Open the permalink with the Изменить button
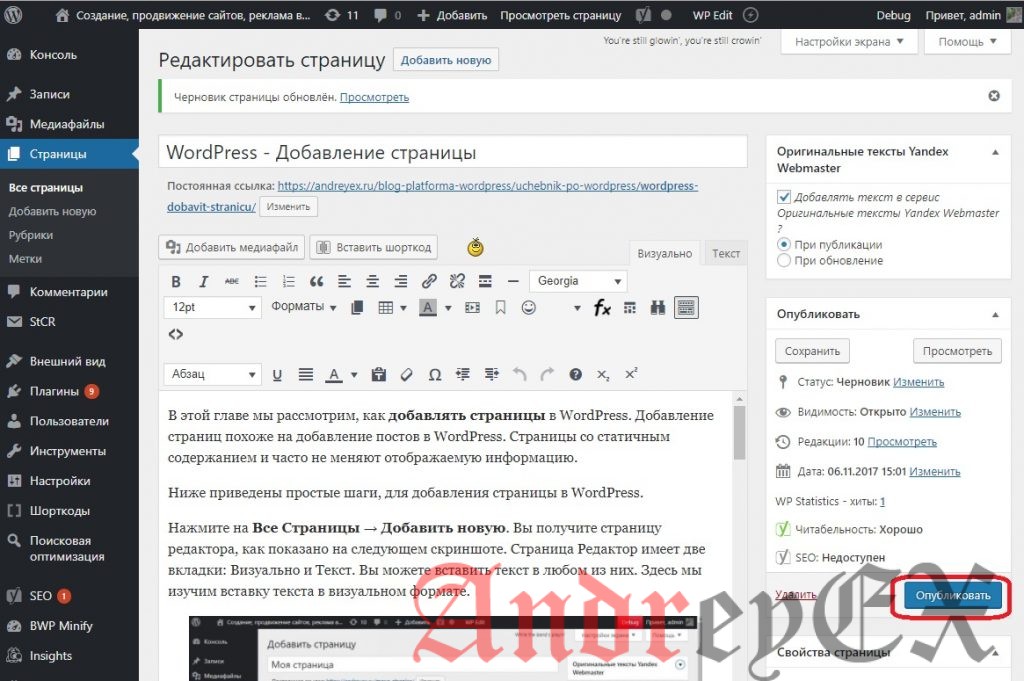The width and height of the screenshot is (1024, 681). pos(289,207)
